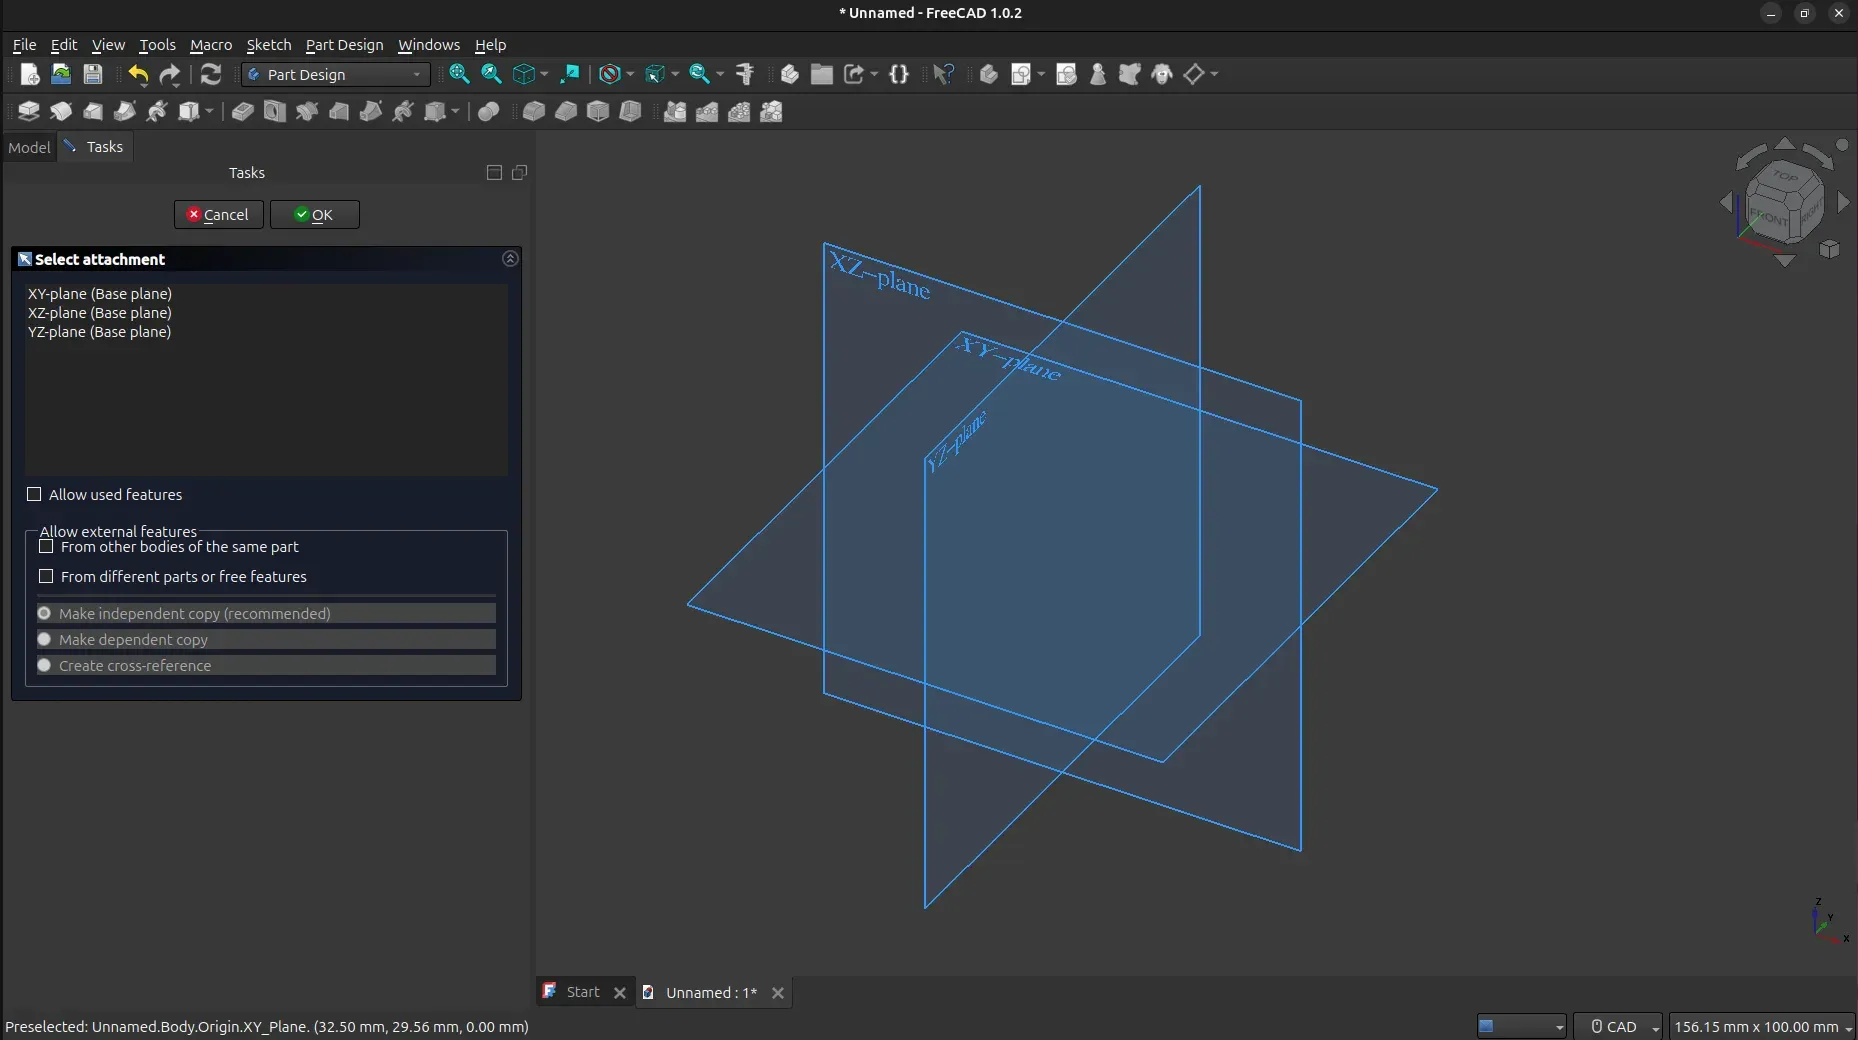The image size is (1858, 1040).
Task: Open the macro curly braces icon
Action: (898, 74)
